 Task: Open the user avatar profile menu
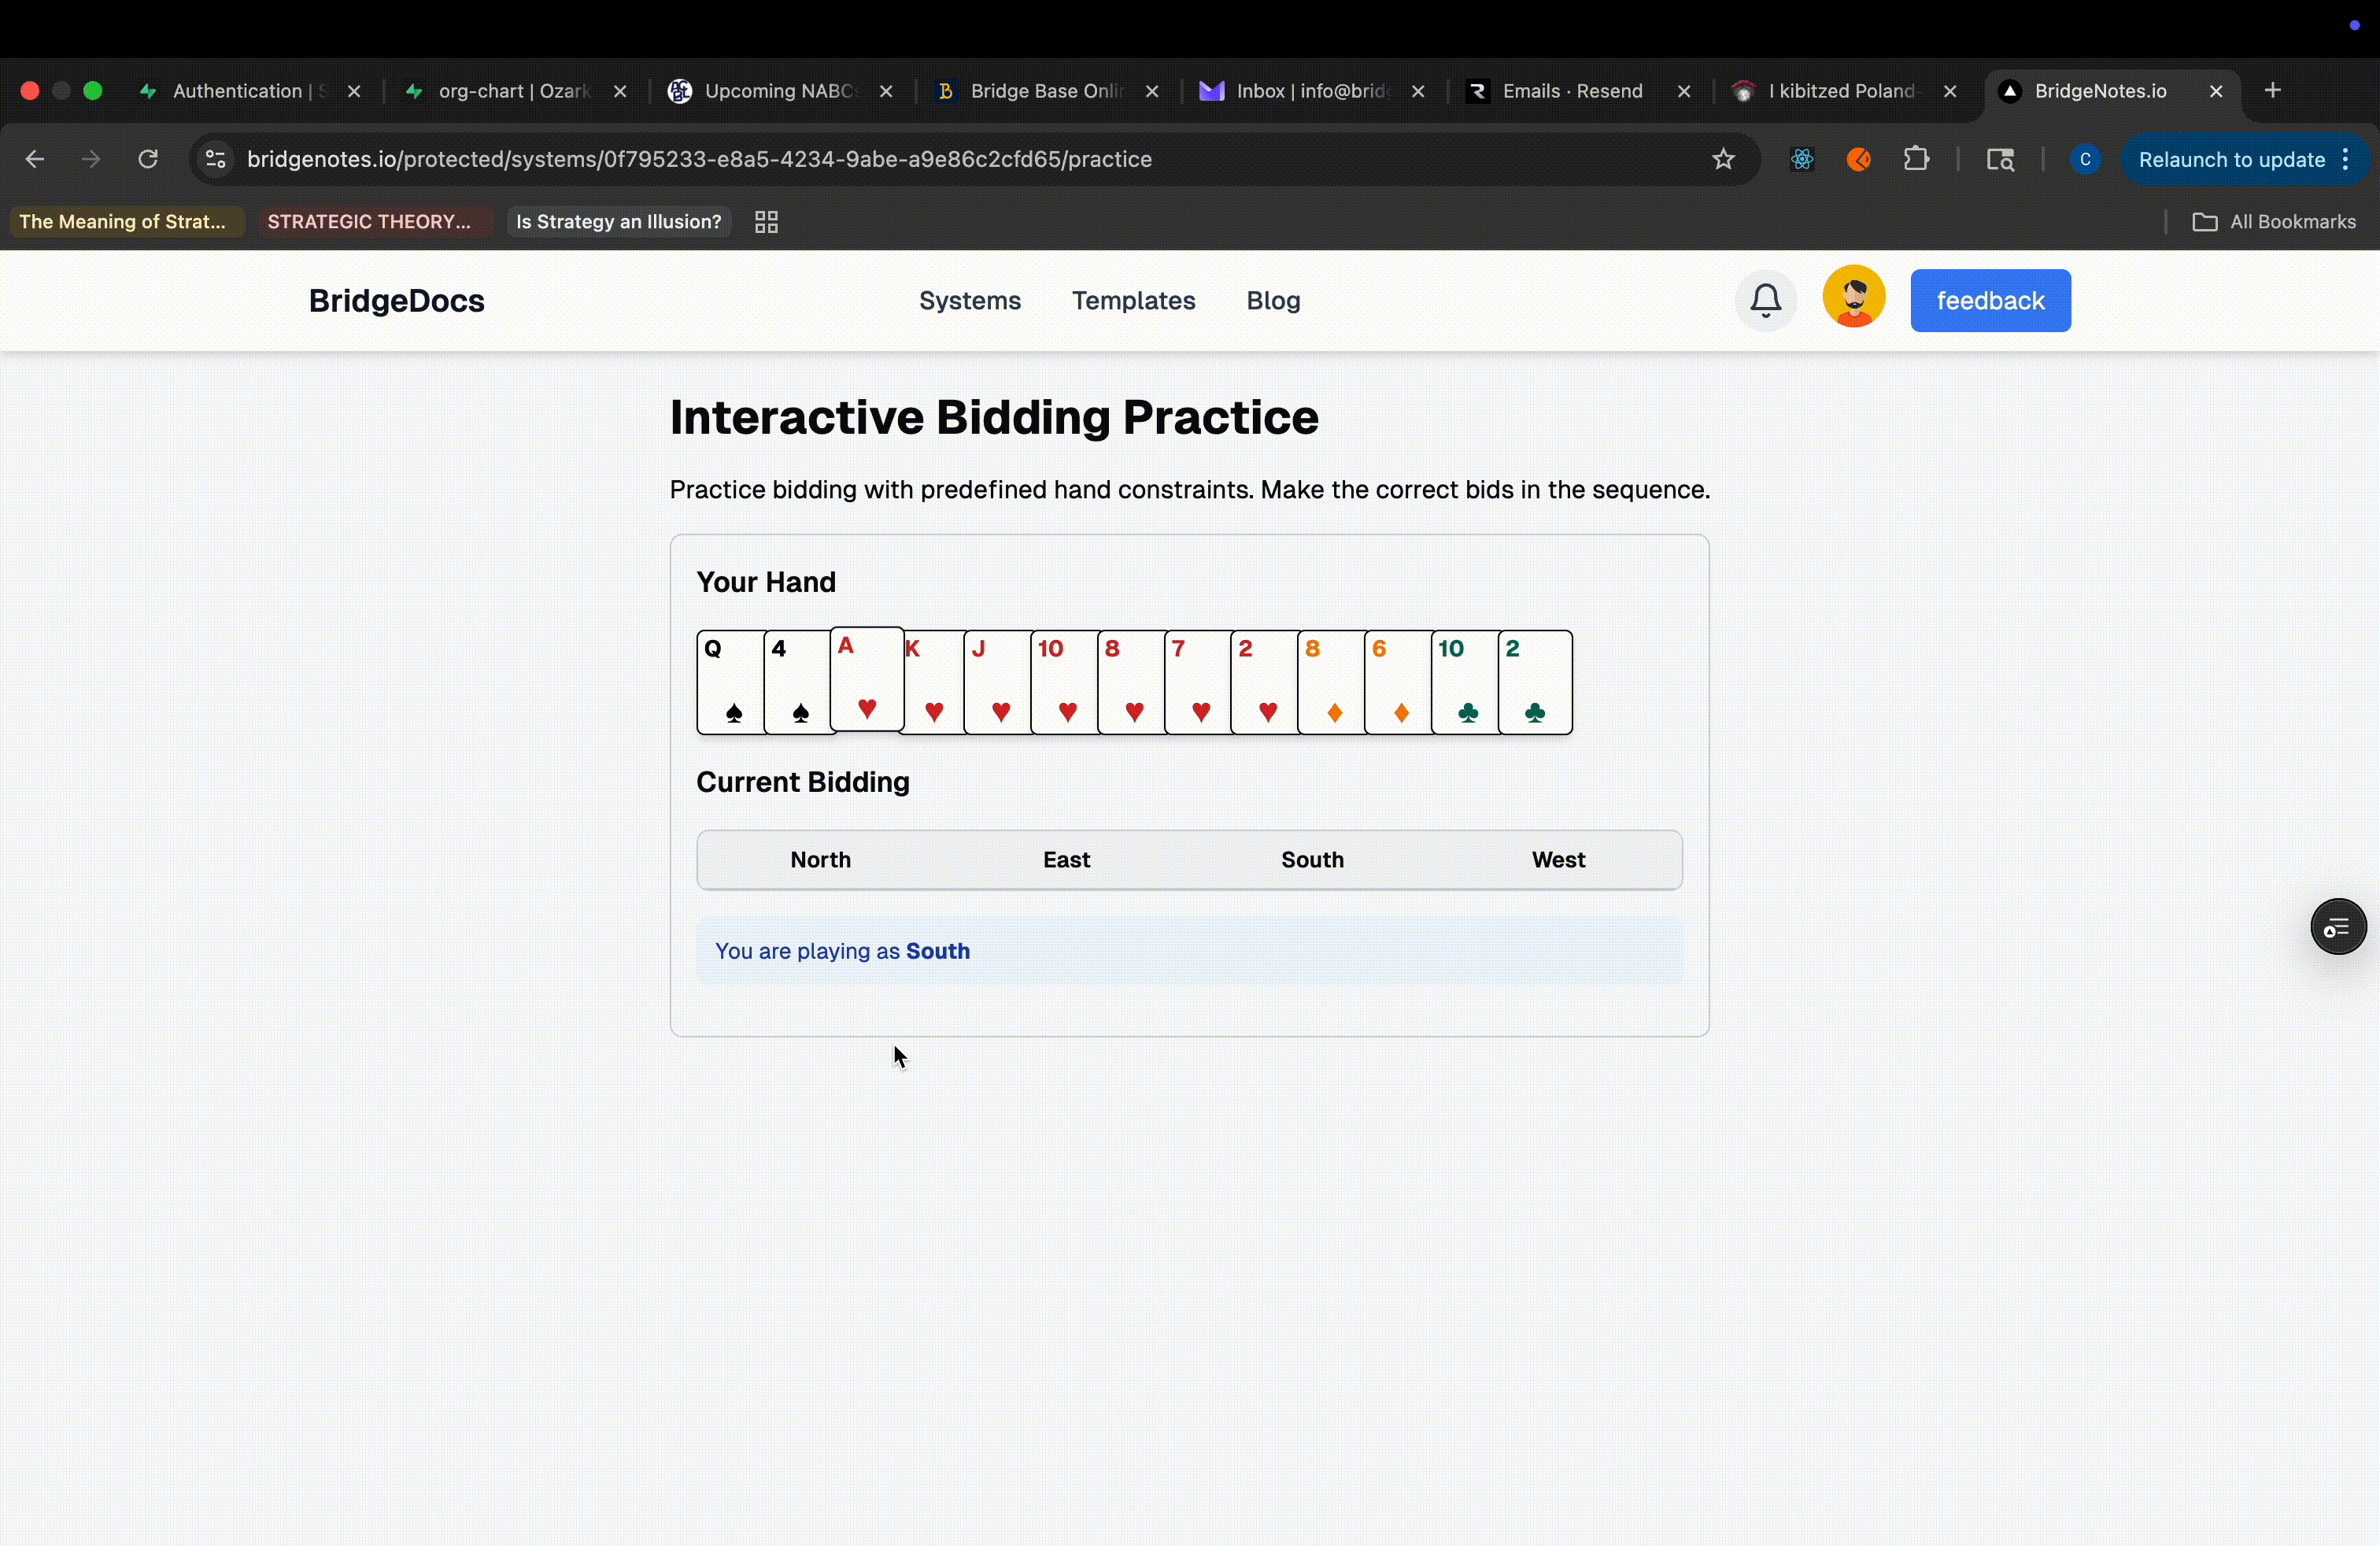pyautogui.click(x=1853, y=298)
